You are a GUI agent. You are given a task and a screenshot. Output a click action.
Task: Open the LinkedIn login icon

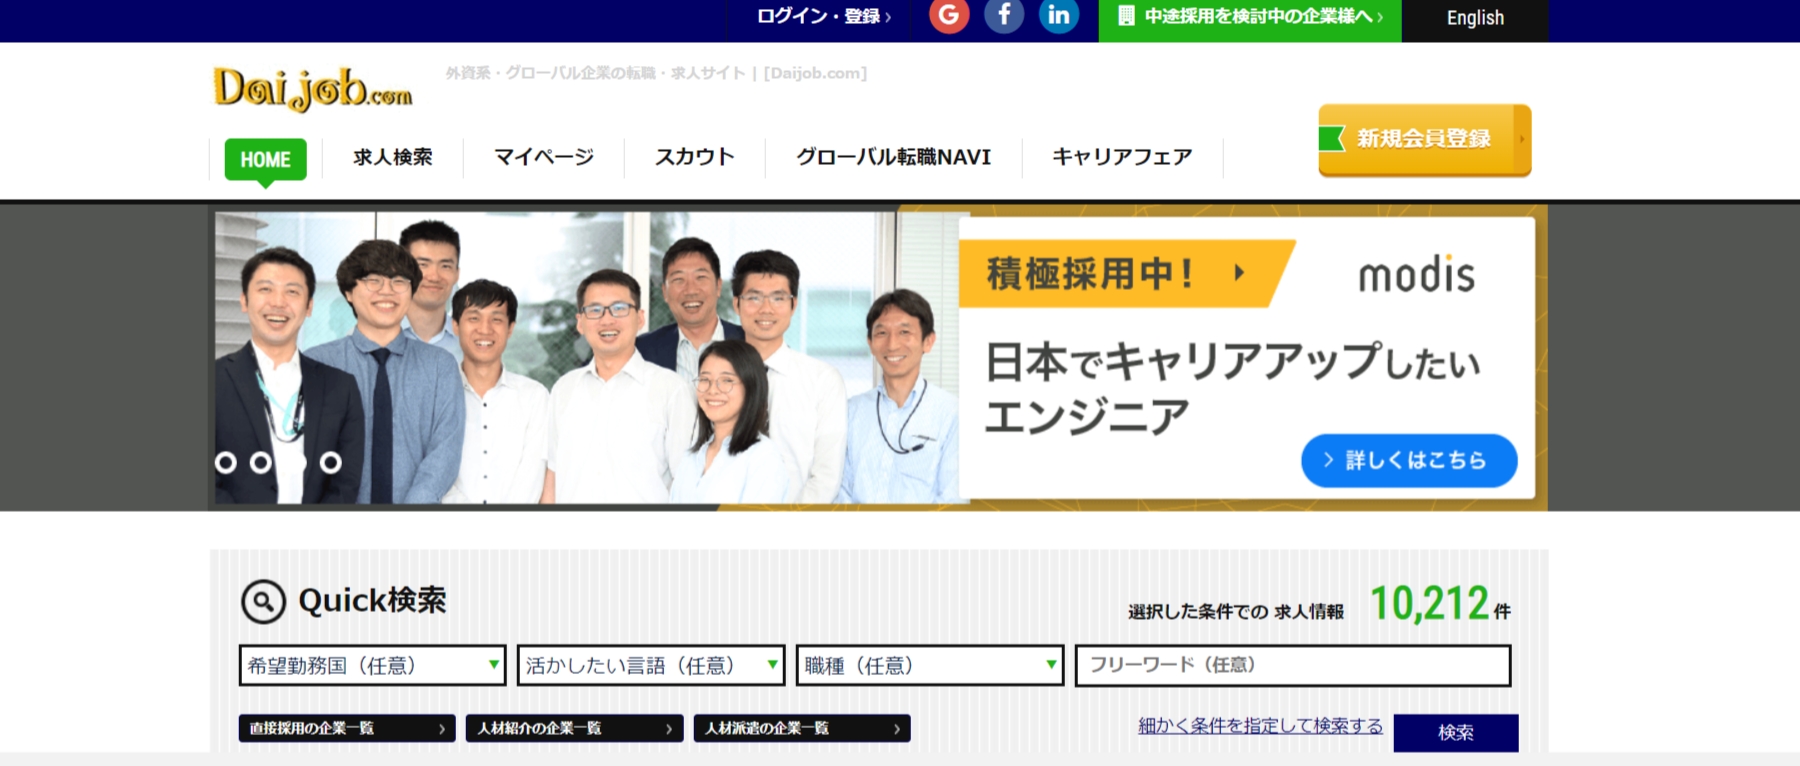point(1059,16)
